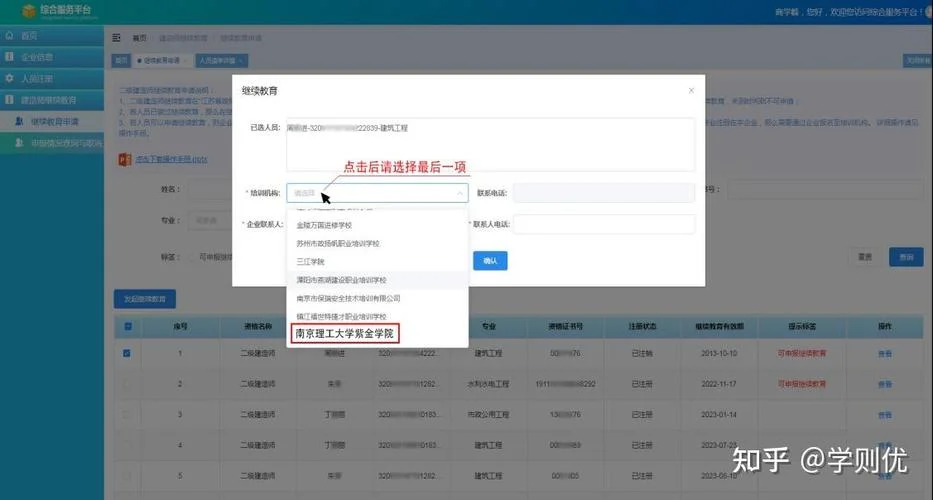
Task: Collapse the 建造师继续教育 sidebar group
Action: (52, 100)
